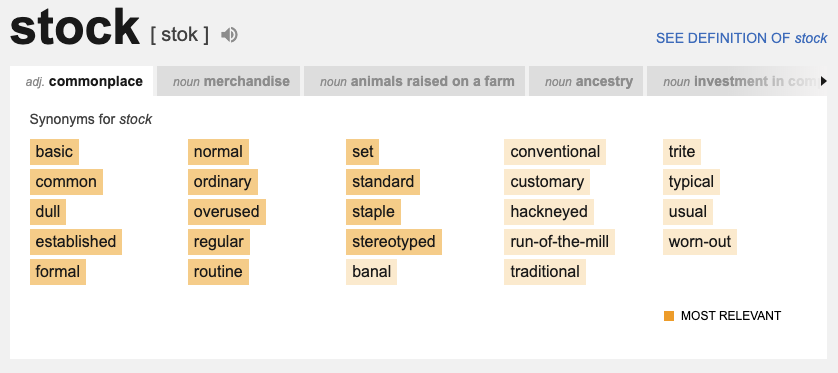Click the orange Most Relevant legend square
The height and width of the screenshot is (373, 838).
(x=669, y=316)
